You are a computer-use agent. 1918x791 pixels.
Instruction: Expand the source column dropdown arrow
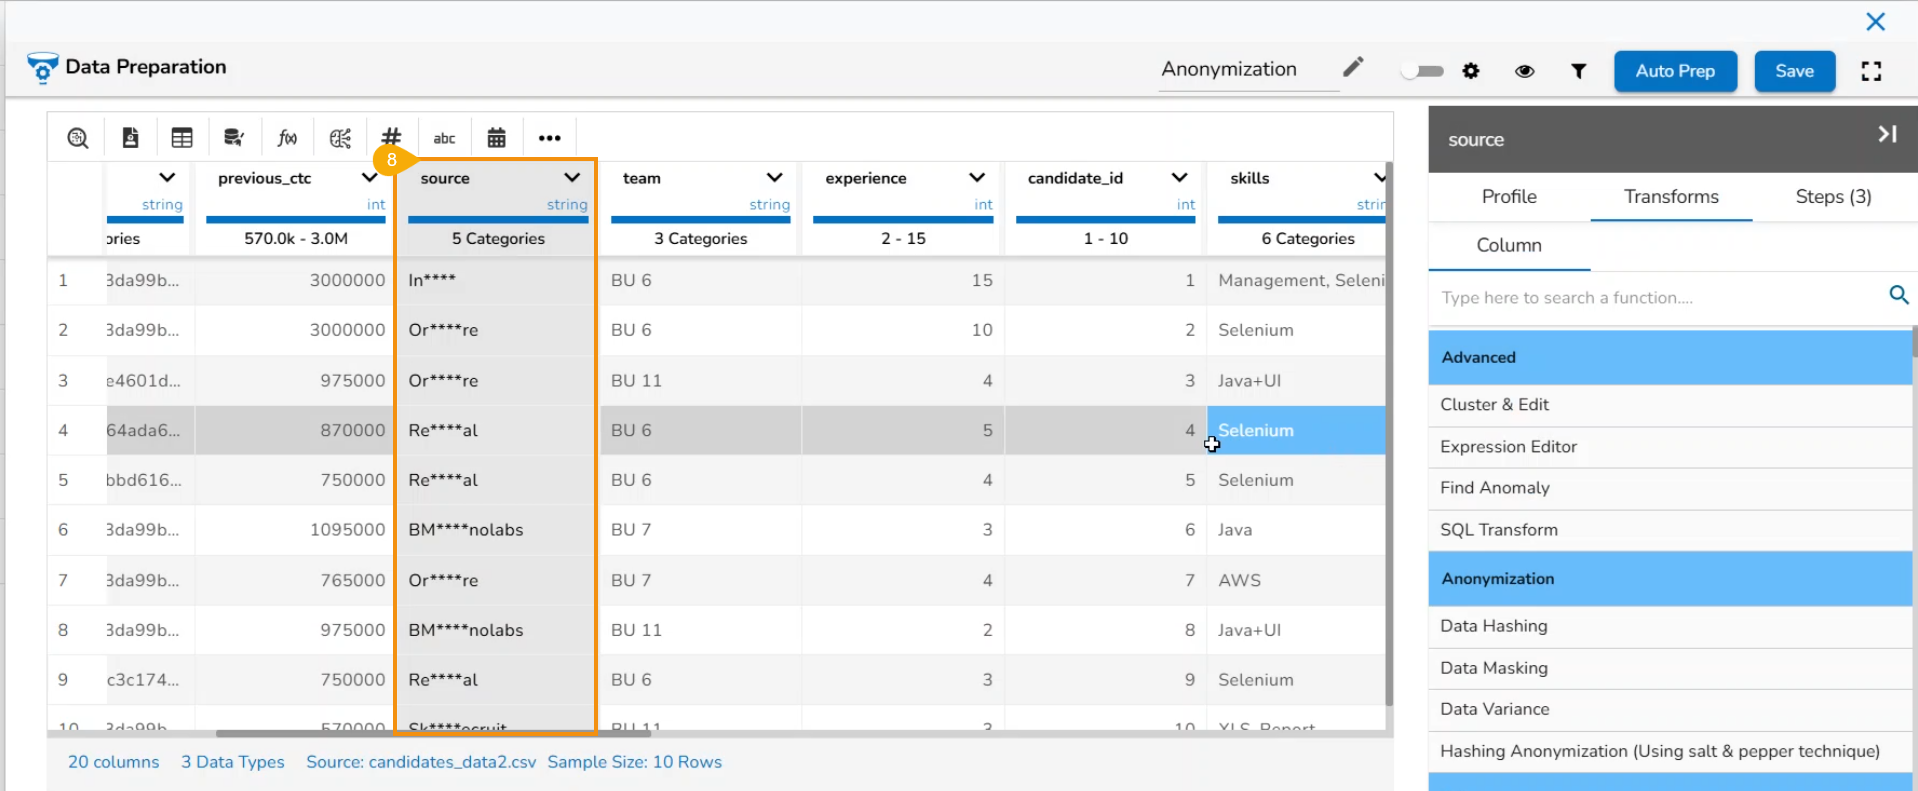(x=572, y=178)
